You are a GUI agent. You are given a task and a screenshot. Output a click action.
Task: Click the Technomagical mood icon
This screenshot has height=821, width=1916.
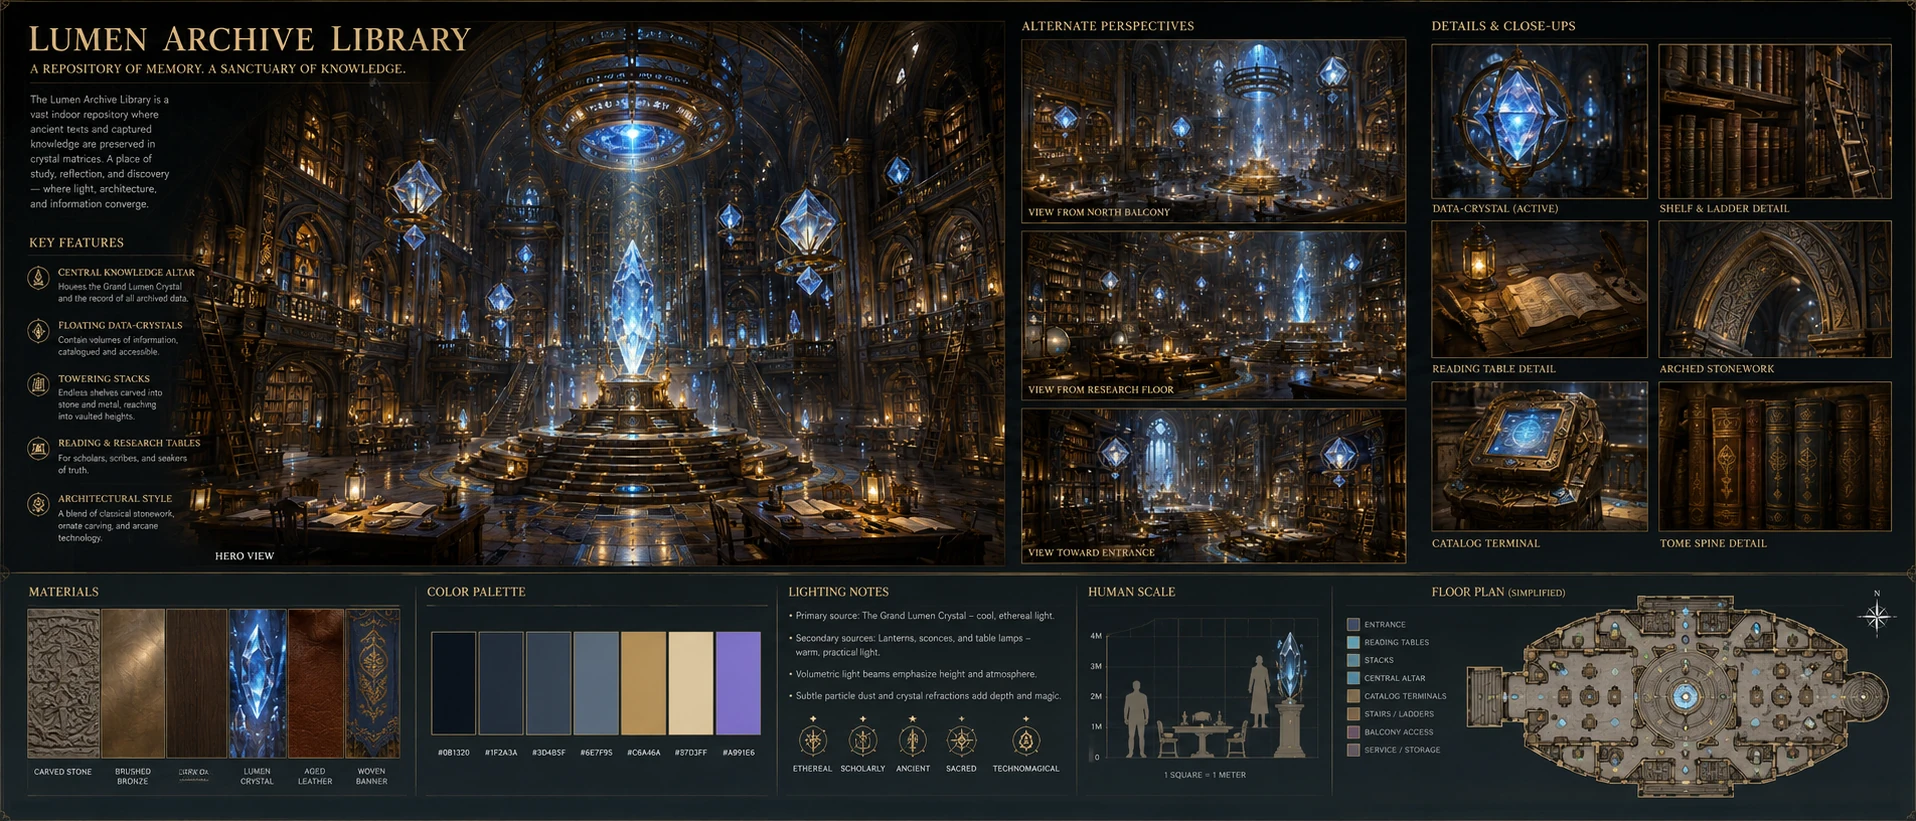pos(1026,739)
